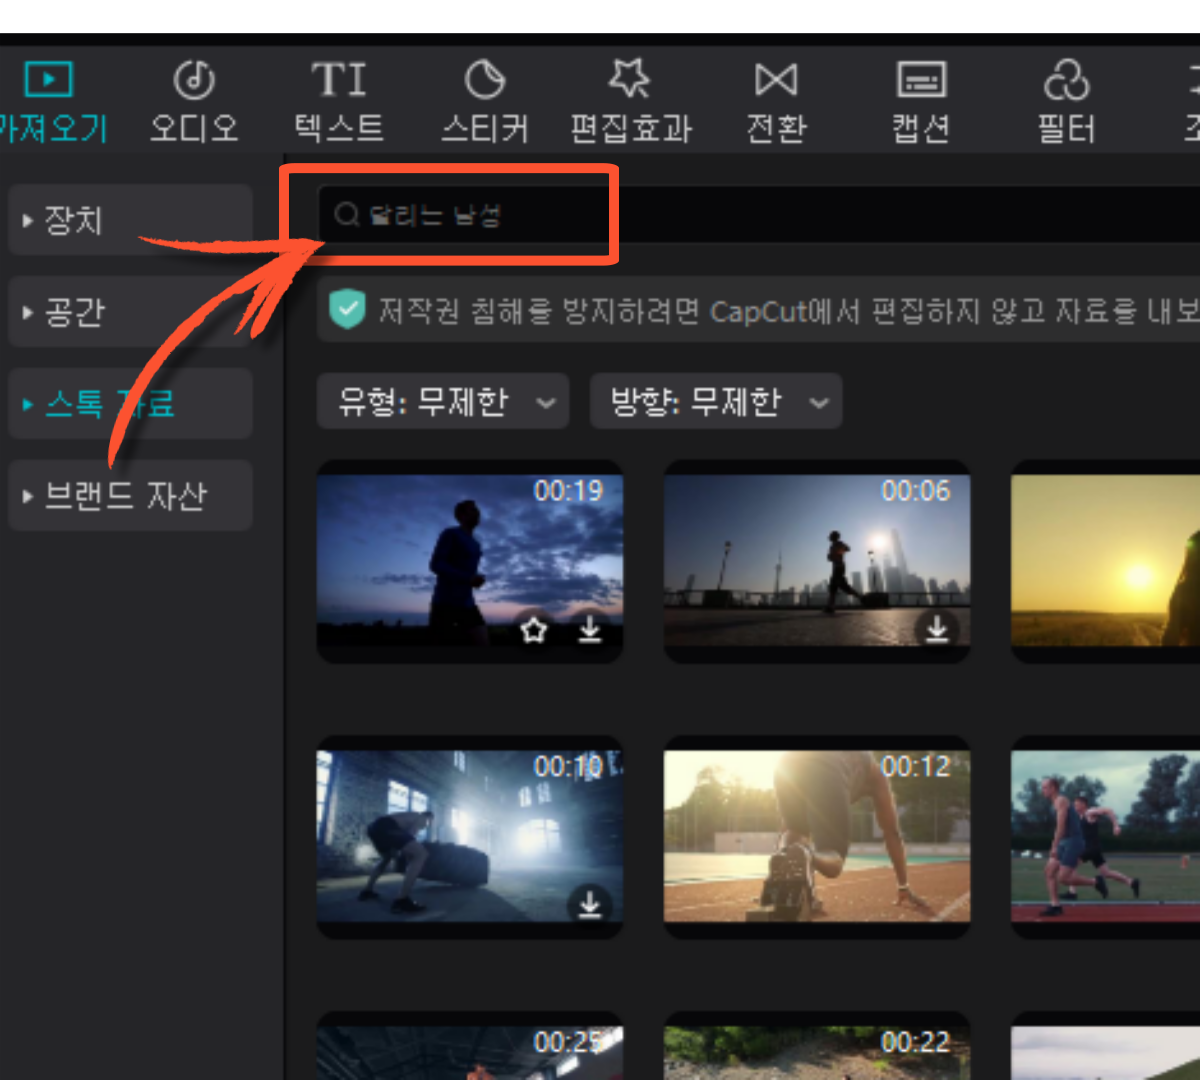Select the 00:25 clip thumbnail
Screen dimensions: 1200x1080
pyautogui.click(x=470, y=1047)
